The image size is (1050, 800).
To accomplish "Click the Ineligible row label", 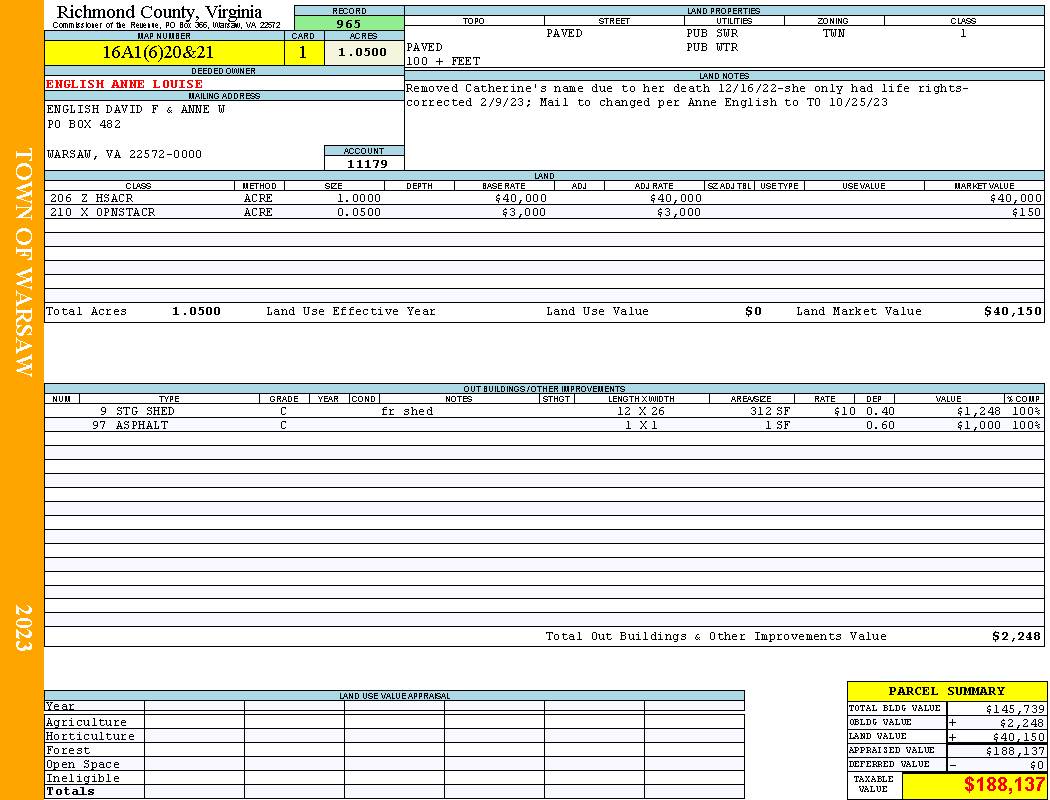I will tap(82, 779).
